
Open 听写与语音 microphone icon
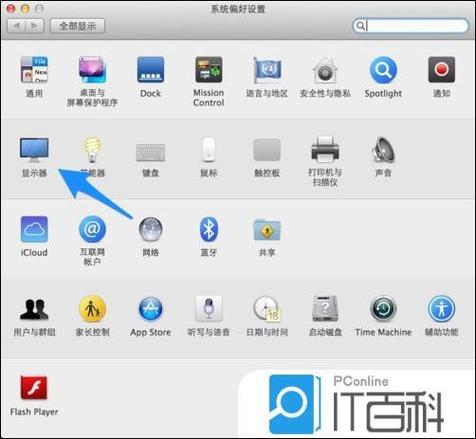point(209,309)
